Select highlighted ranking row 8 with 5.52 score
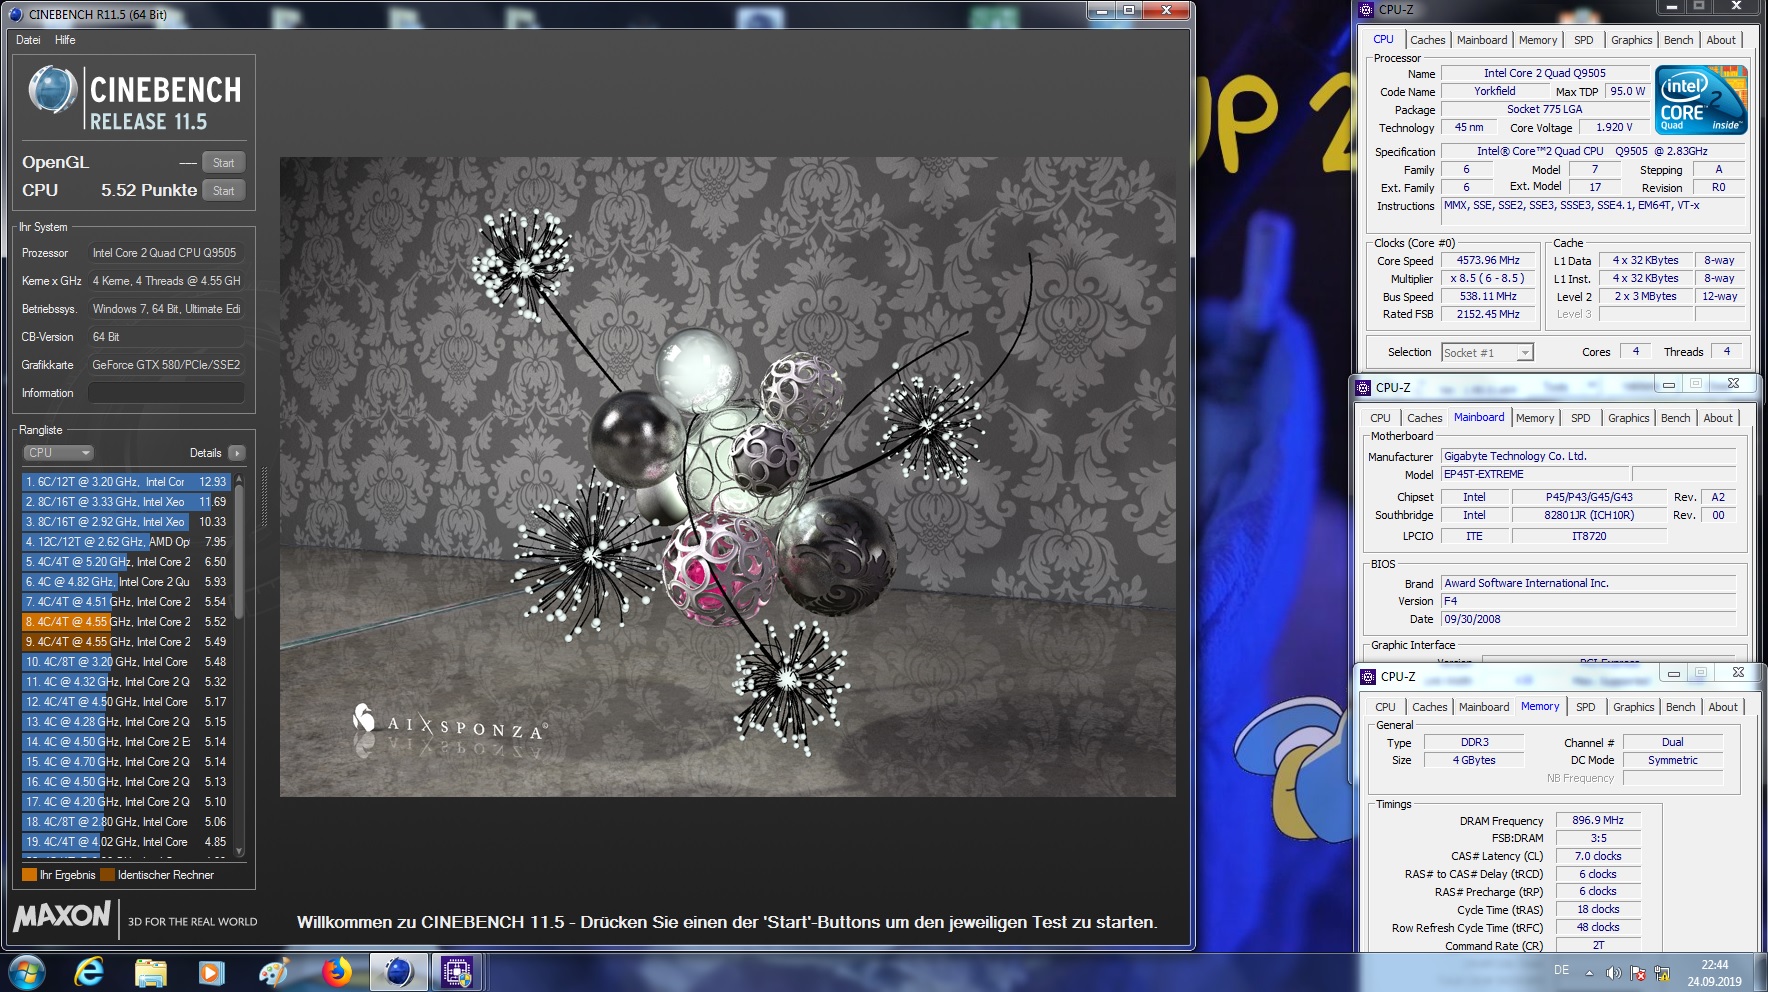Image resolution: width=1768 pixels, height=992 pixels. click(127, 622)
